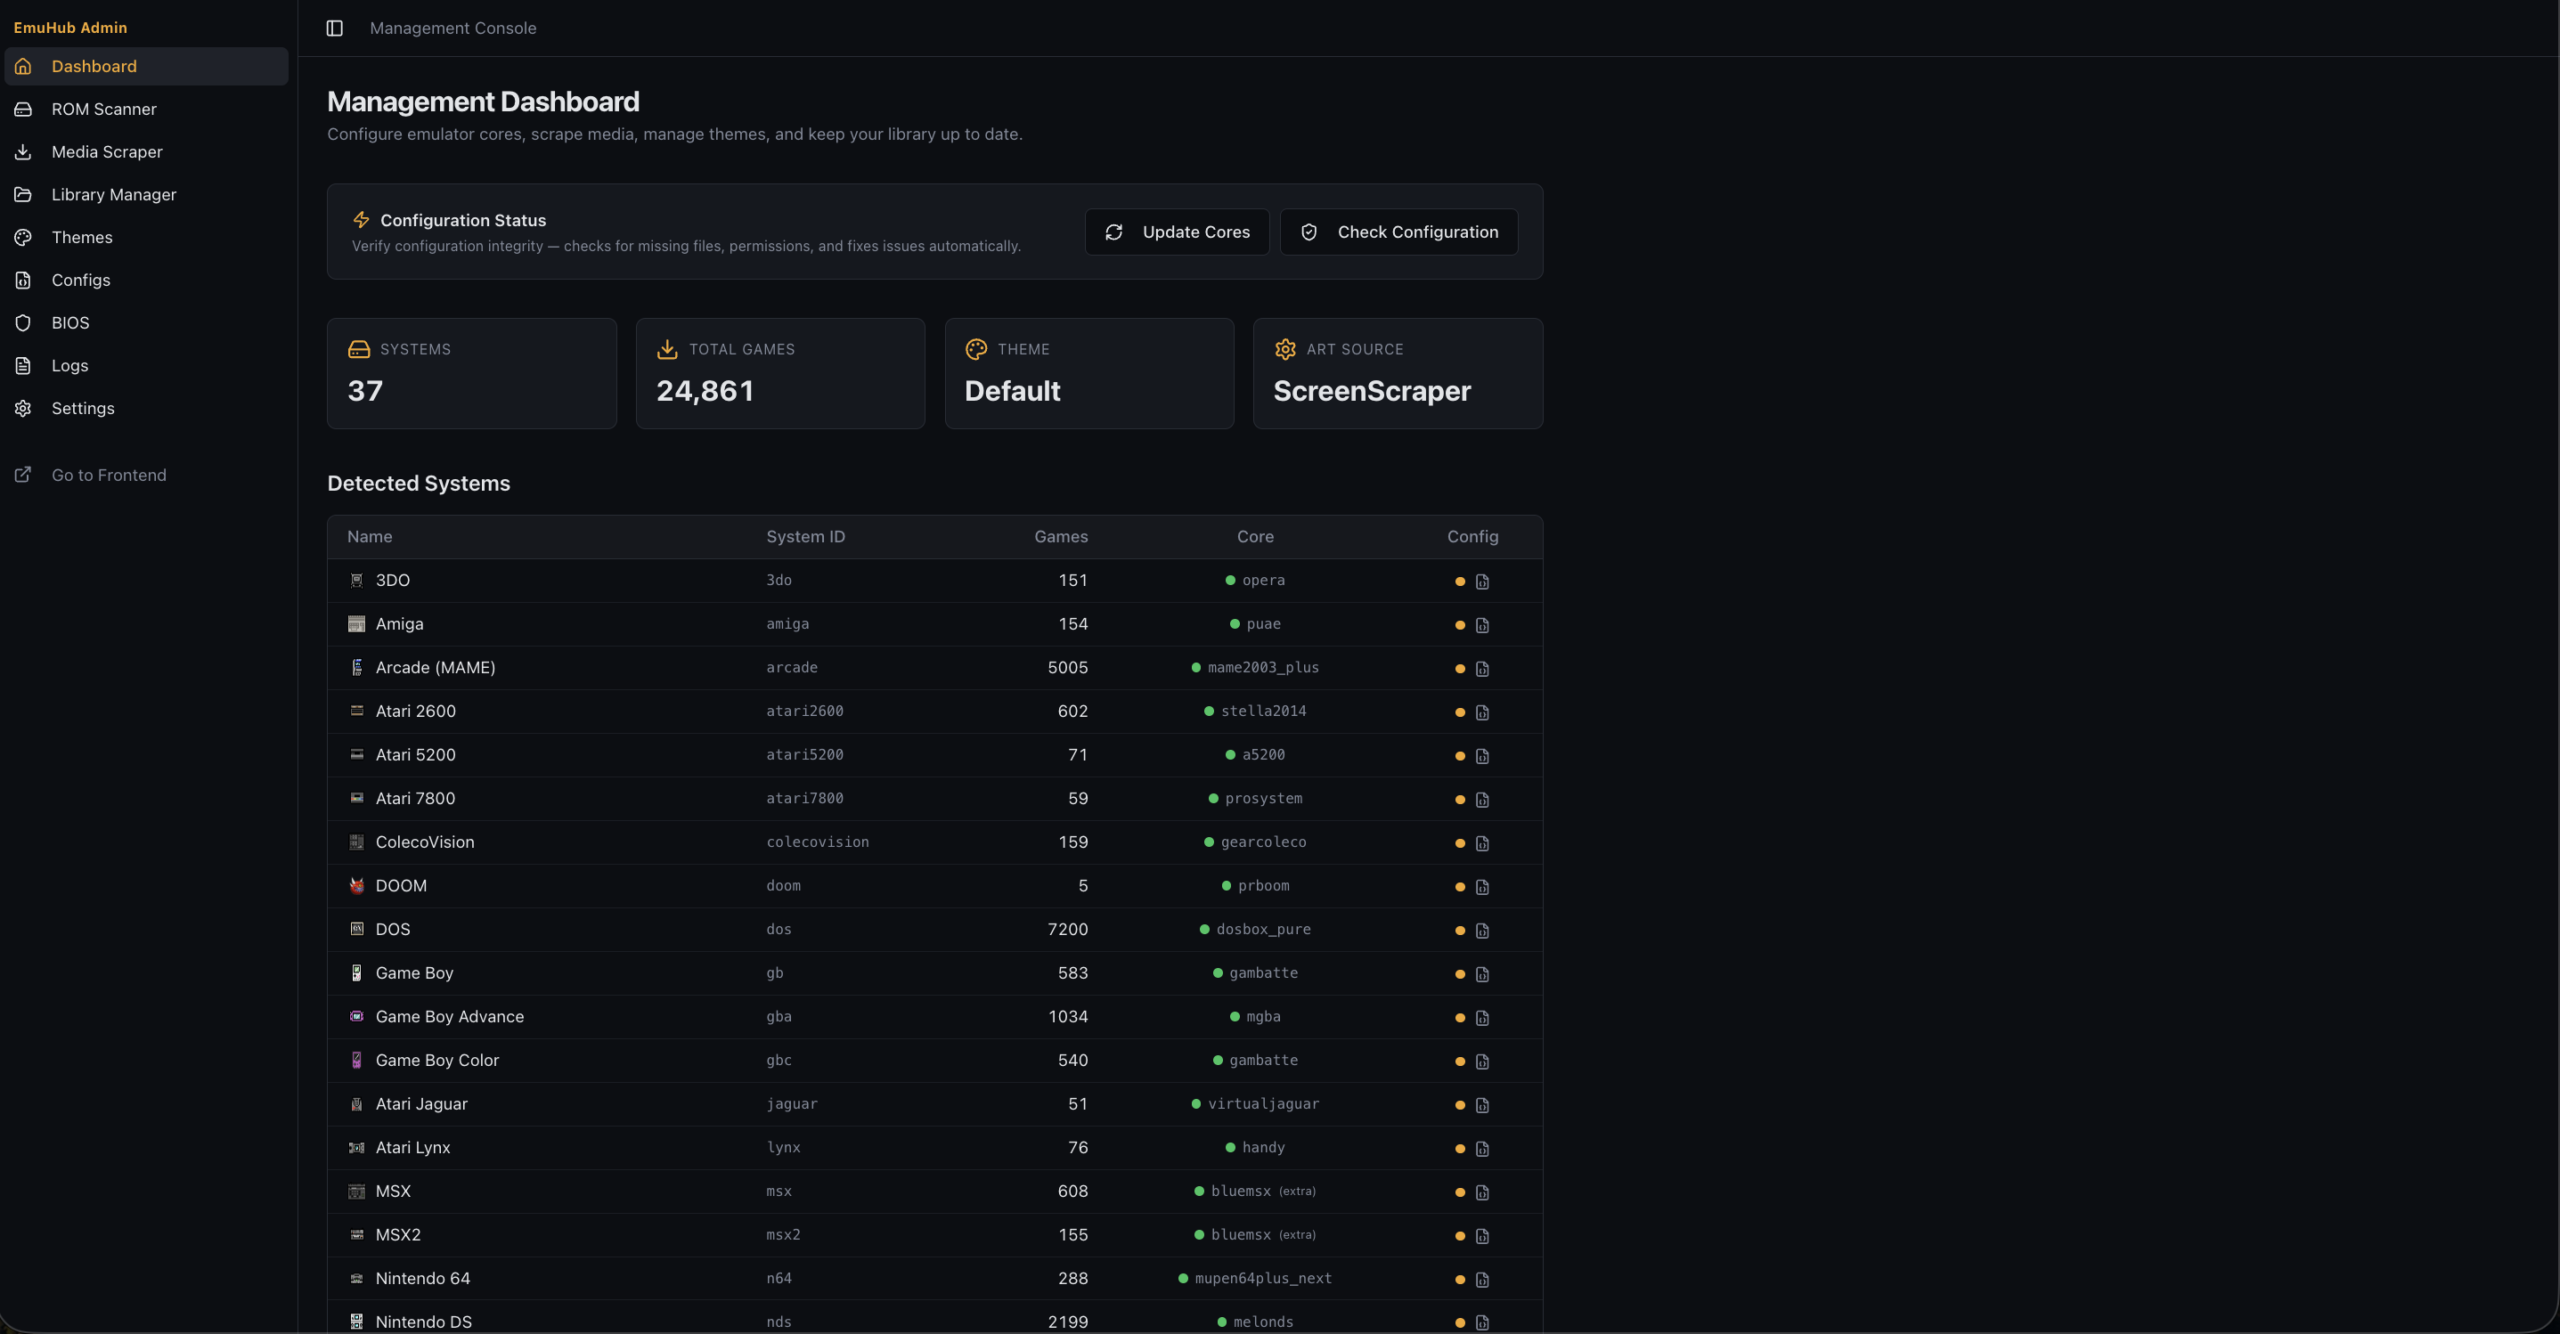This screenshot has height=1334, width=2560.
Task: Click config file icon for DOOM row
Action: click(1482, 887)
